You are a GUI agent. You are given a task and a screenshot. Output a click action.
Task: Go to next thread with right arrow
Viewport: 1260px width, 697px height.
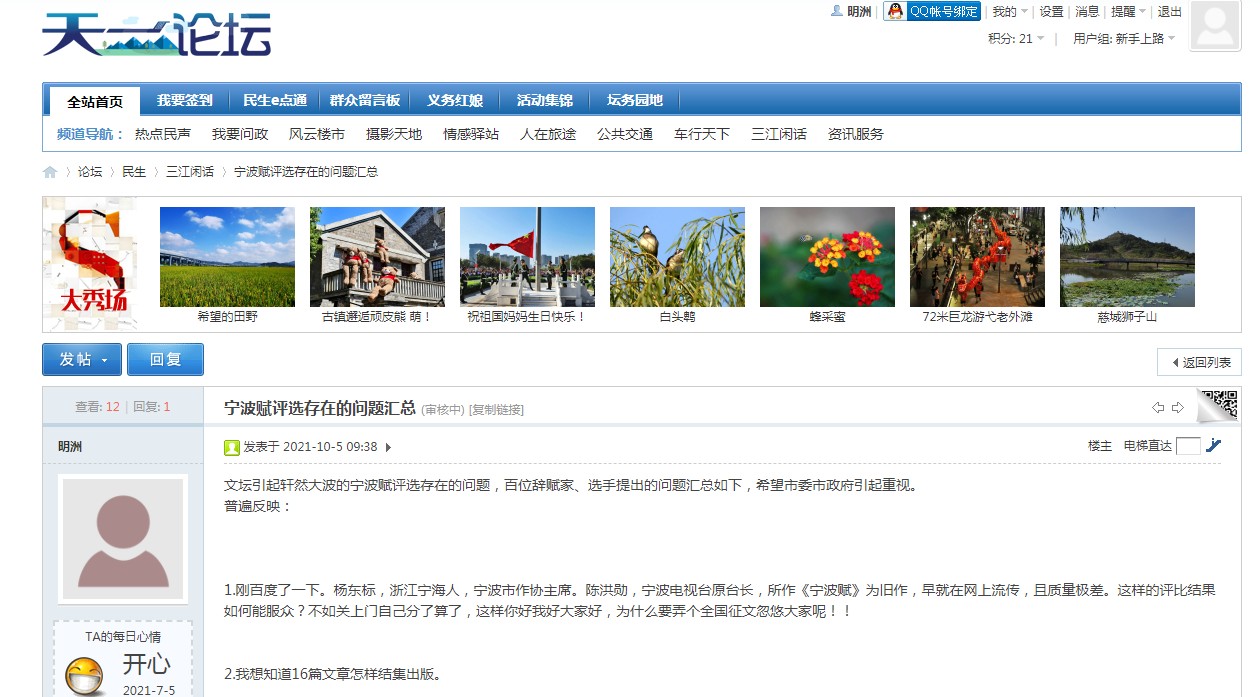coord(1177,408)
